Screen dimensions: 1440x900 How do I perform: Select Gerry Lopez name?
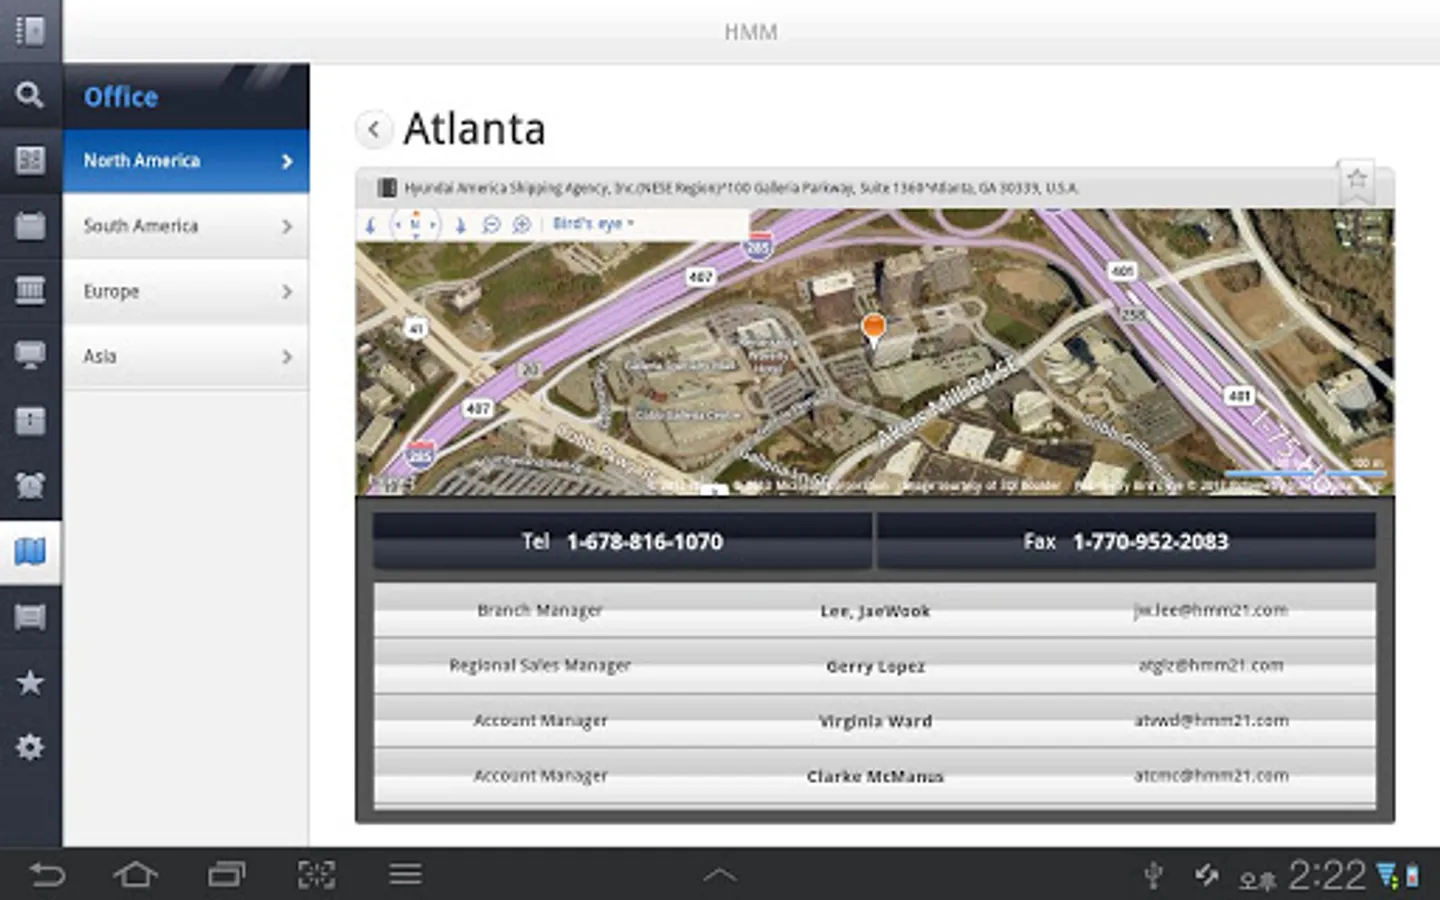(875, 666)
